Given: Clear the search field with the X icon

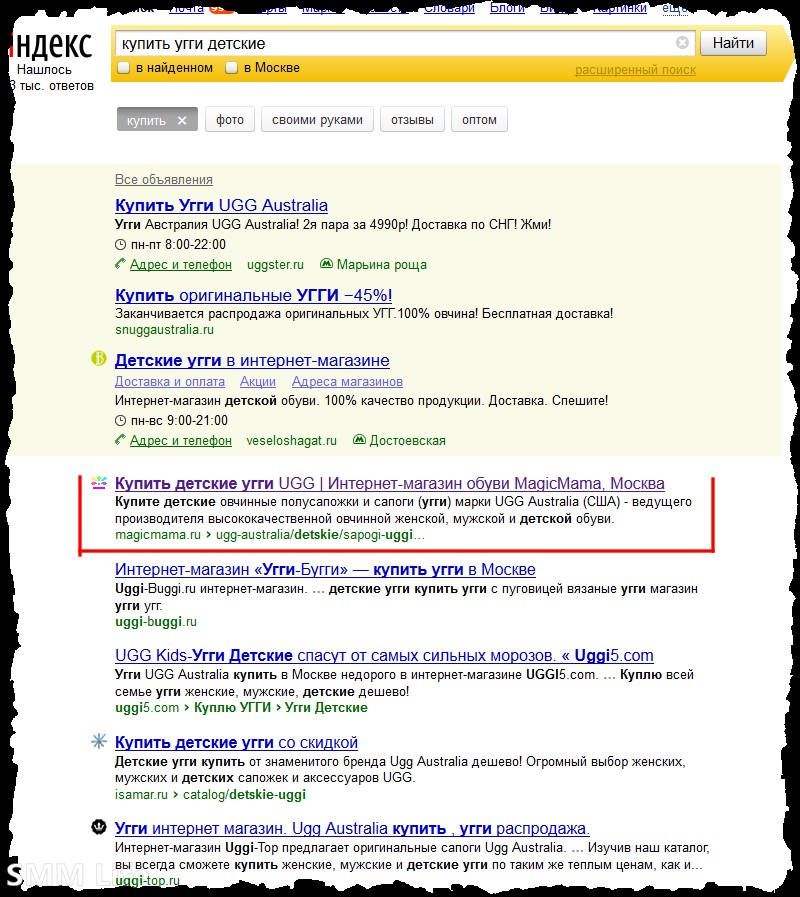Looking at the screenshot, I should [x=682, y=43].
